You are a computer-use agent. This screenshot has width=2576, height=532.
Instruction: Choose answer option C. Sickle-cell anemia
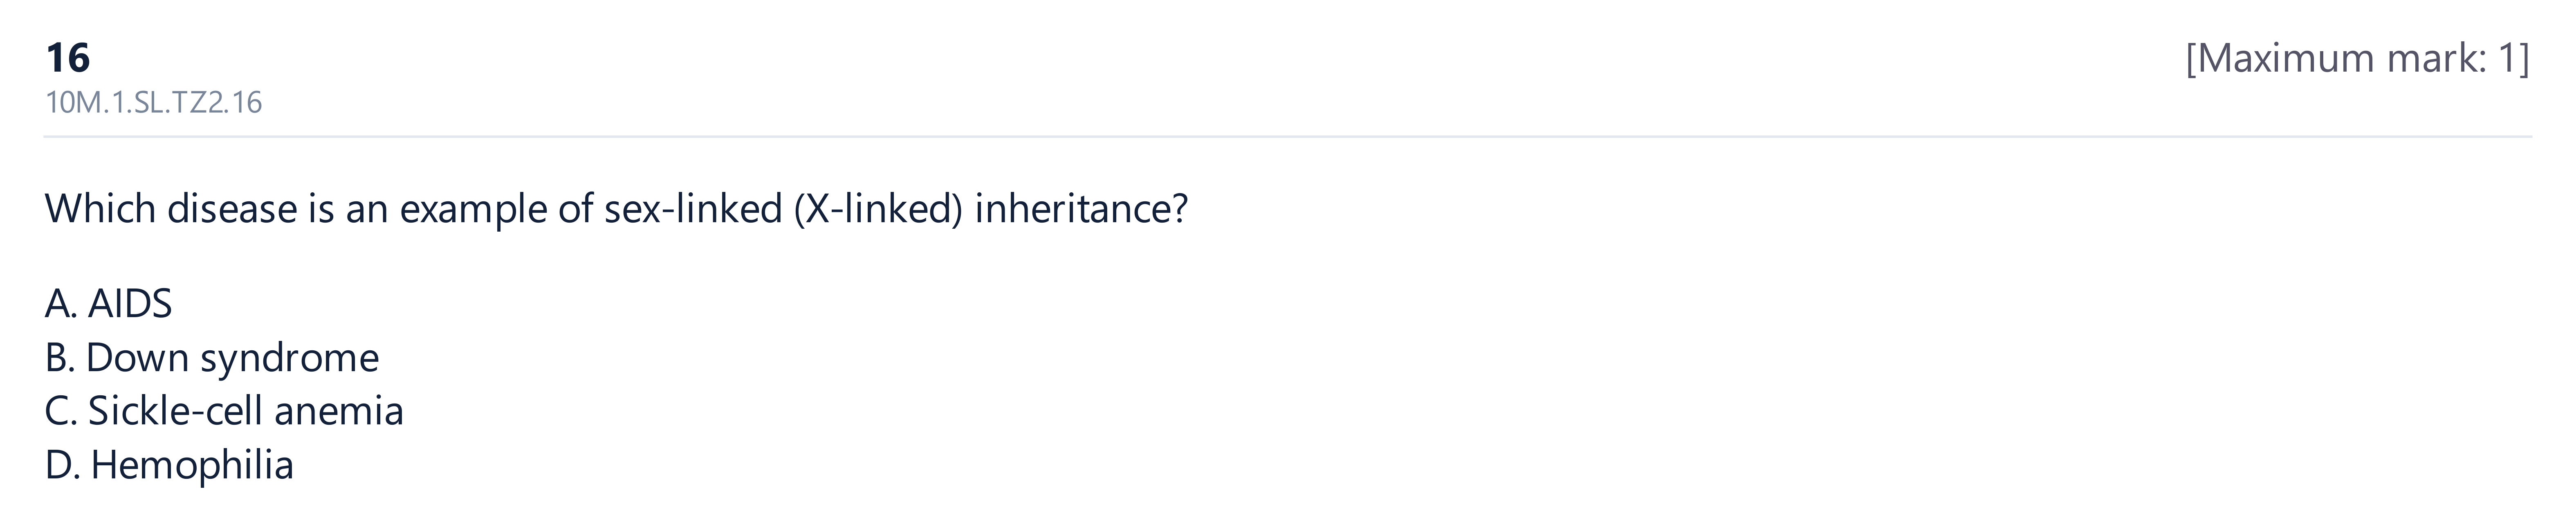coord(224,411)
